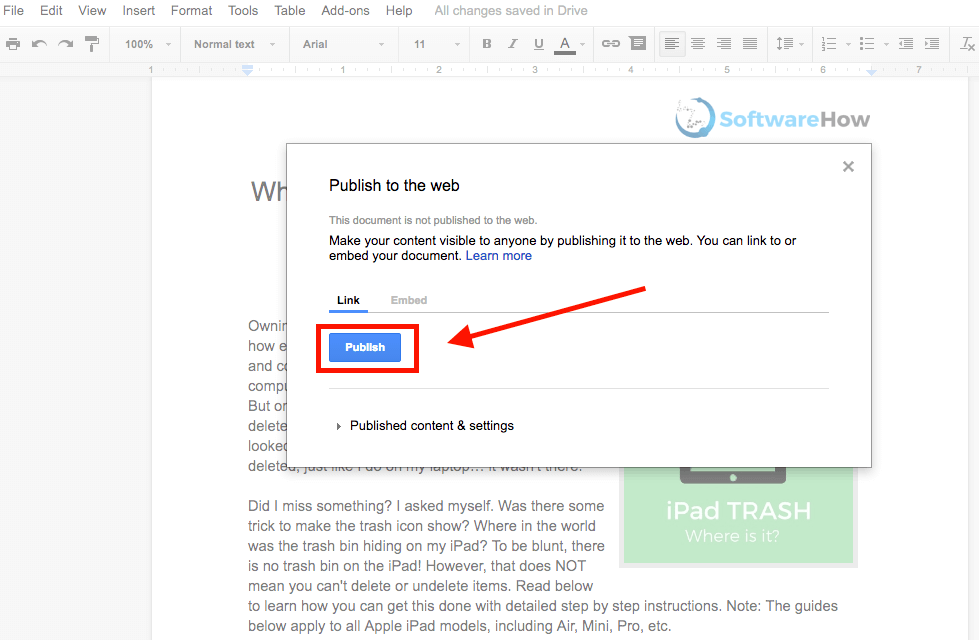This screenshot has height=640, width=979.
Task: Follow the Learn more link
Action: click(498, 256)
